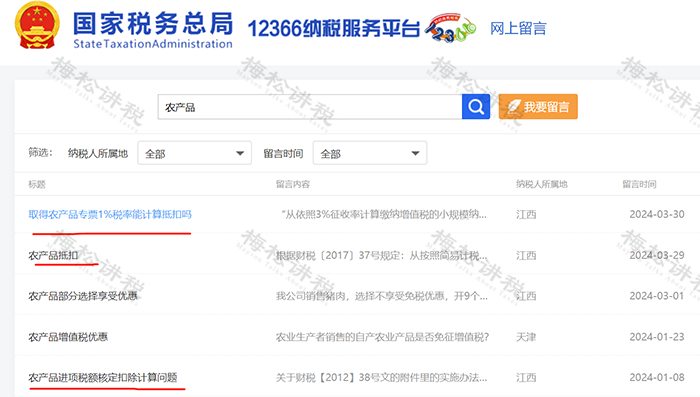Click the arrow of the 留言时间 filter
Image resolution: width=700 pixels, height=397 pixels.
click(415, 153)
